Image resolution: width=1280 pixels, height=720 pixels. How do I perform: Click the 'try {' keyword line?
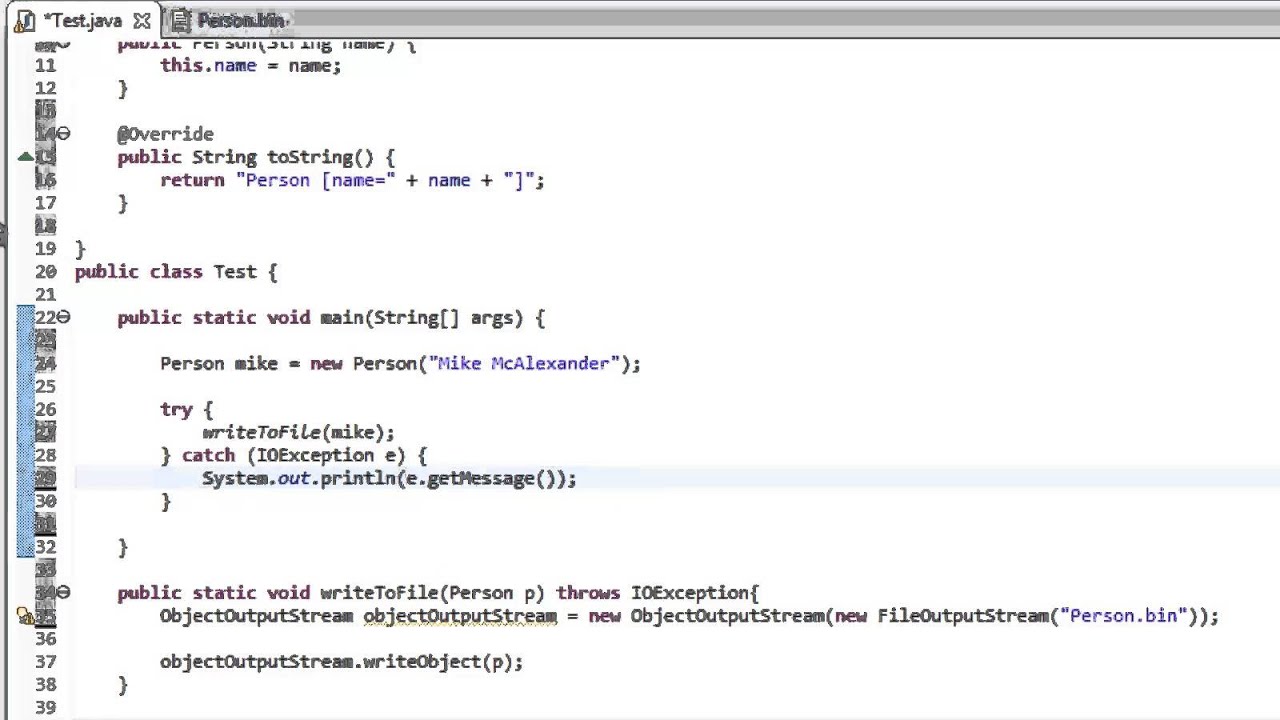tap(186, 410)
